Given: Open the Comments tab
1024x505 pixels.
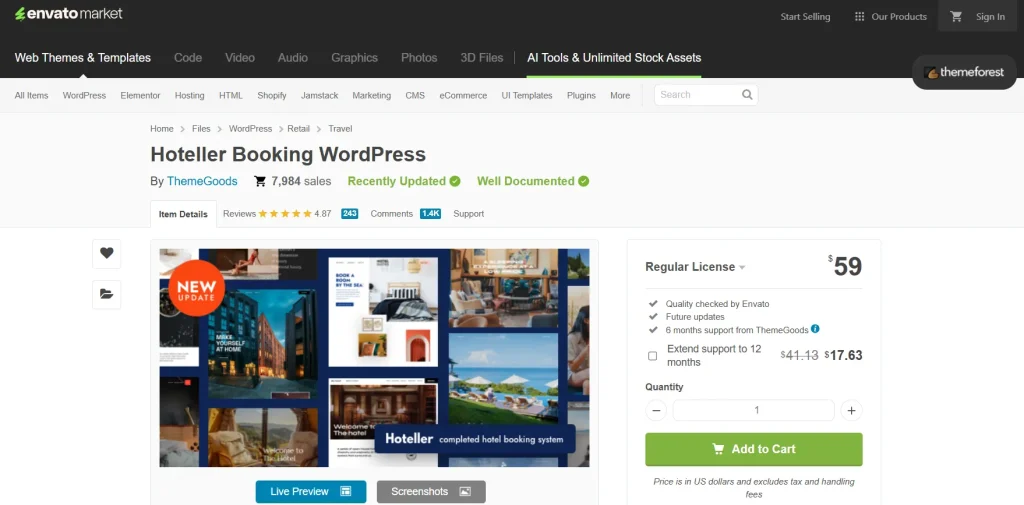Looking at the screenshot, I should pyautogui.click(x=391, y=214).
